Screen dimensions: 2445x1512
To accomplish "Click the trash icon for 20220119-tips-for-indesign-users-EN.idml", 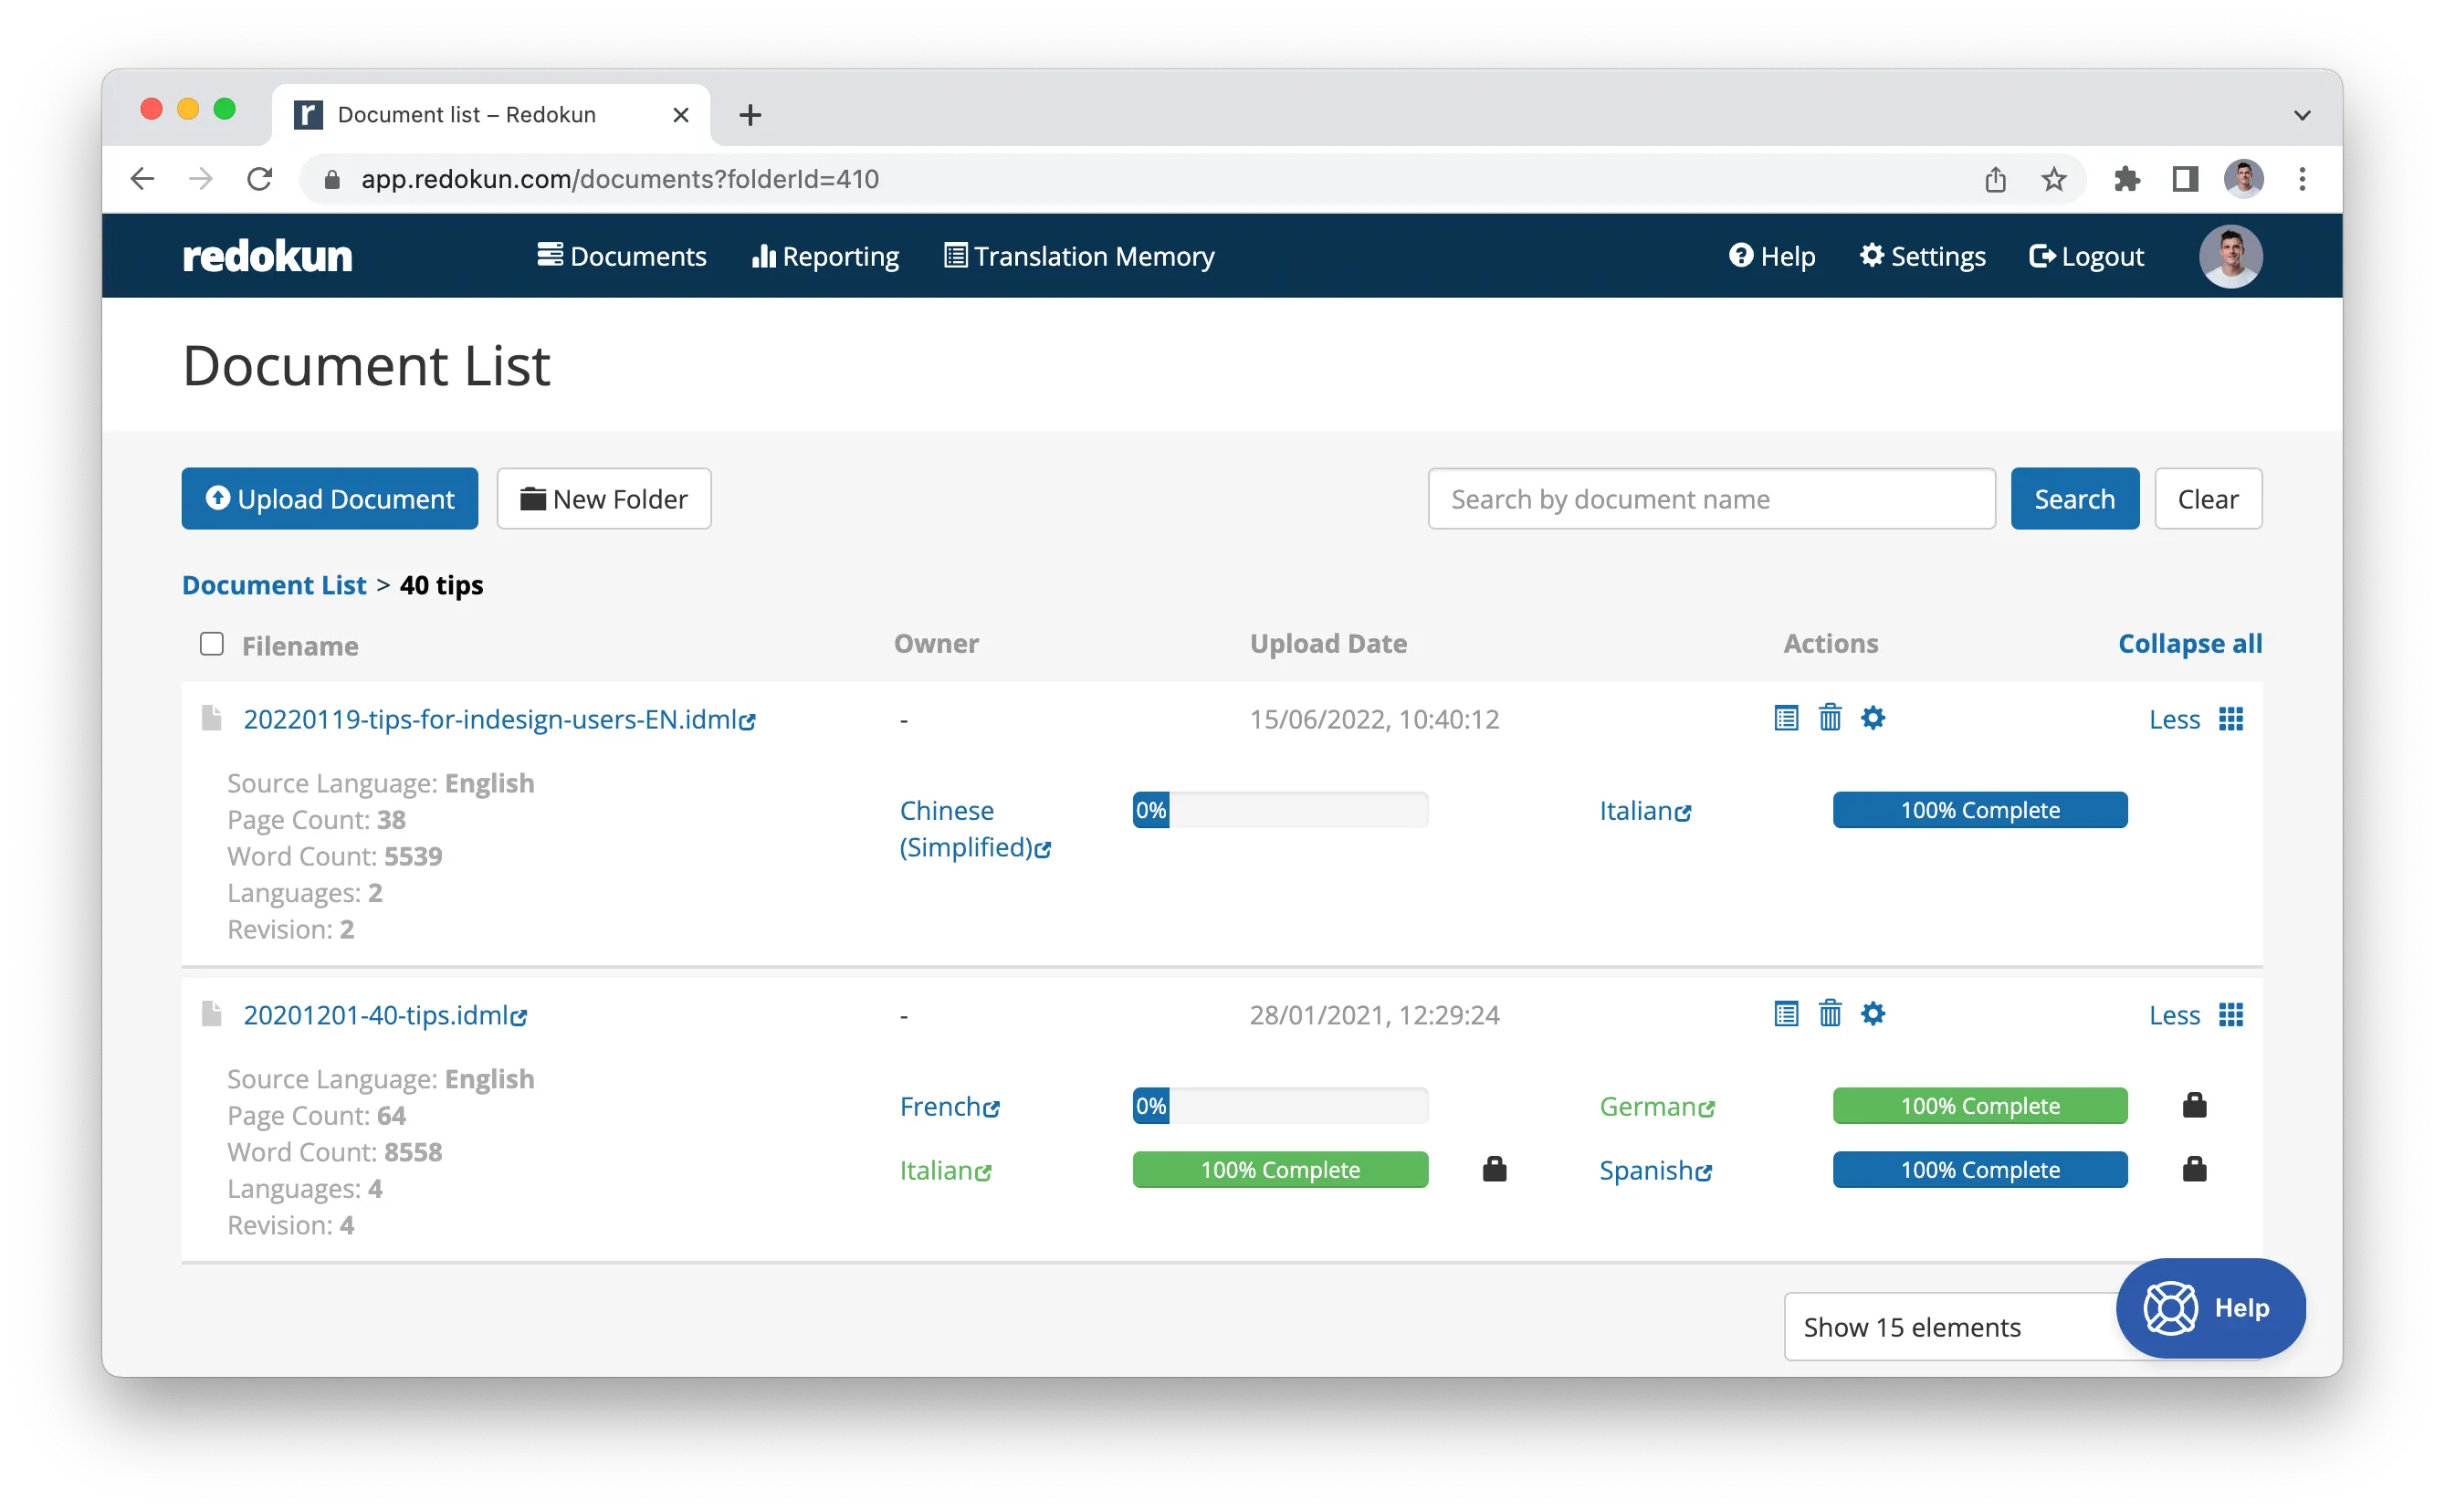I will point(1829,718).
